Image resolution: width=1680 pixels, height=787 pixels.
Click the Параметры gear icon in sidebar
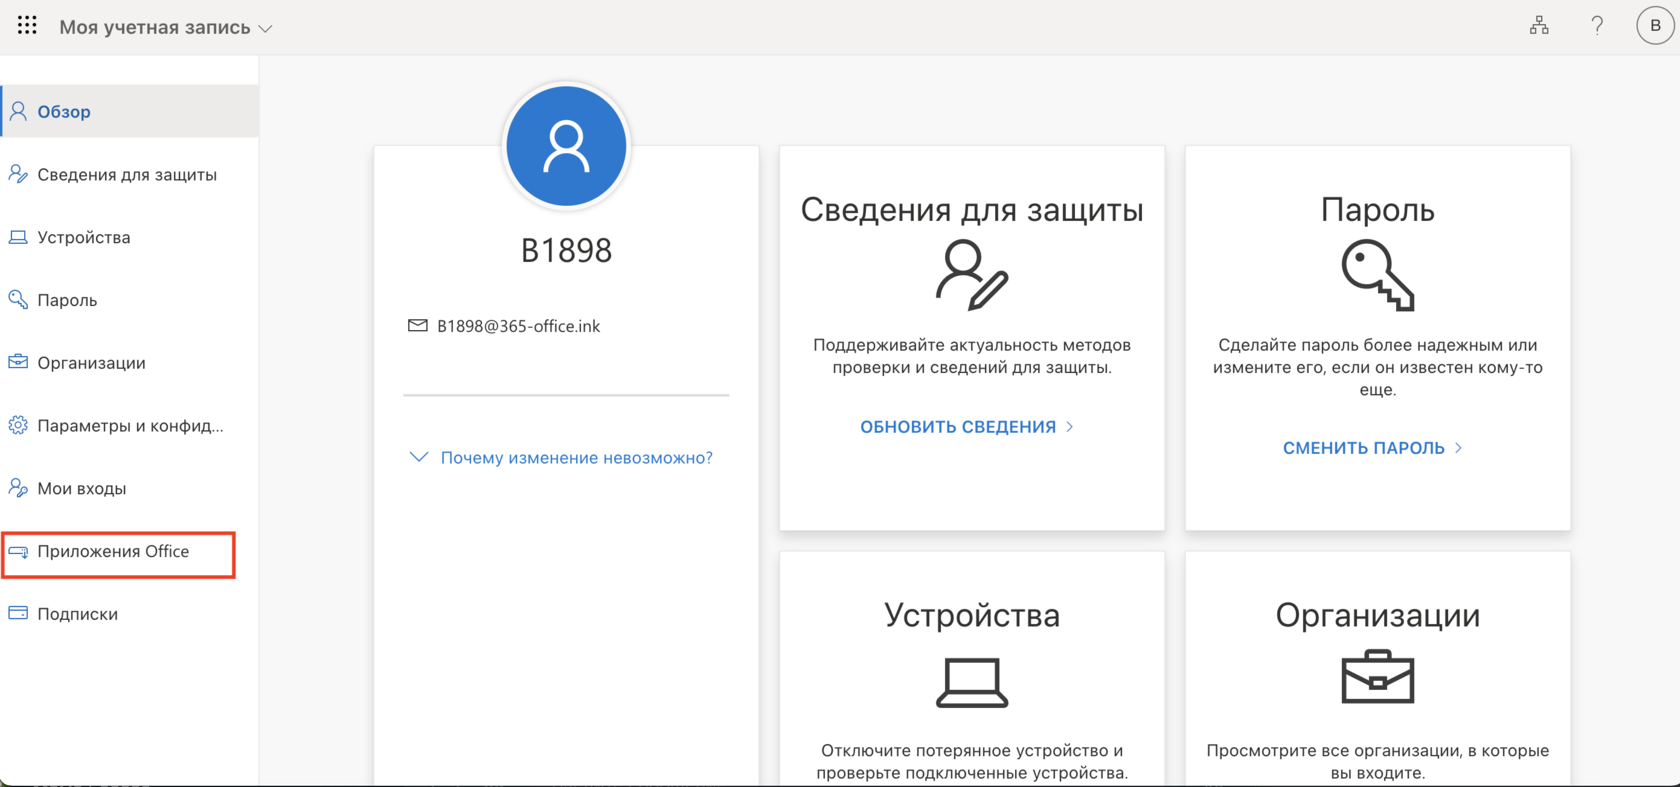tap(18, 425)
